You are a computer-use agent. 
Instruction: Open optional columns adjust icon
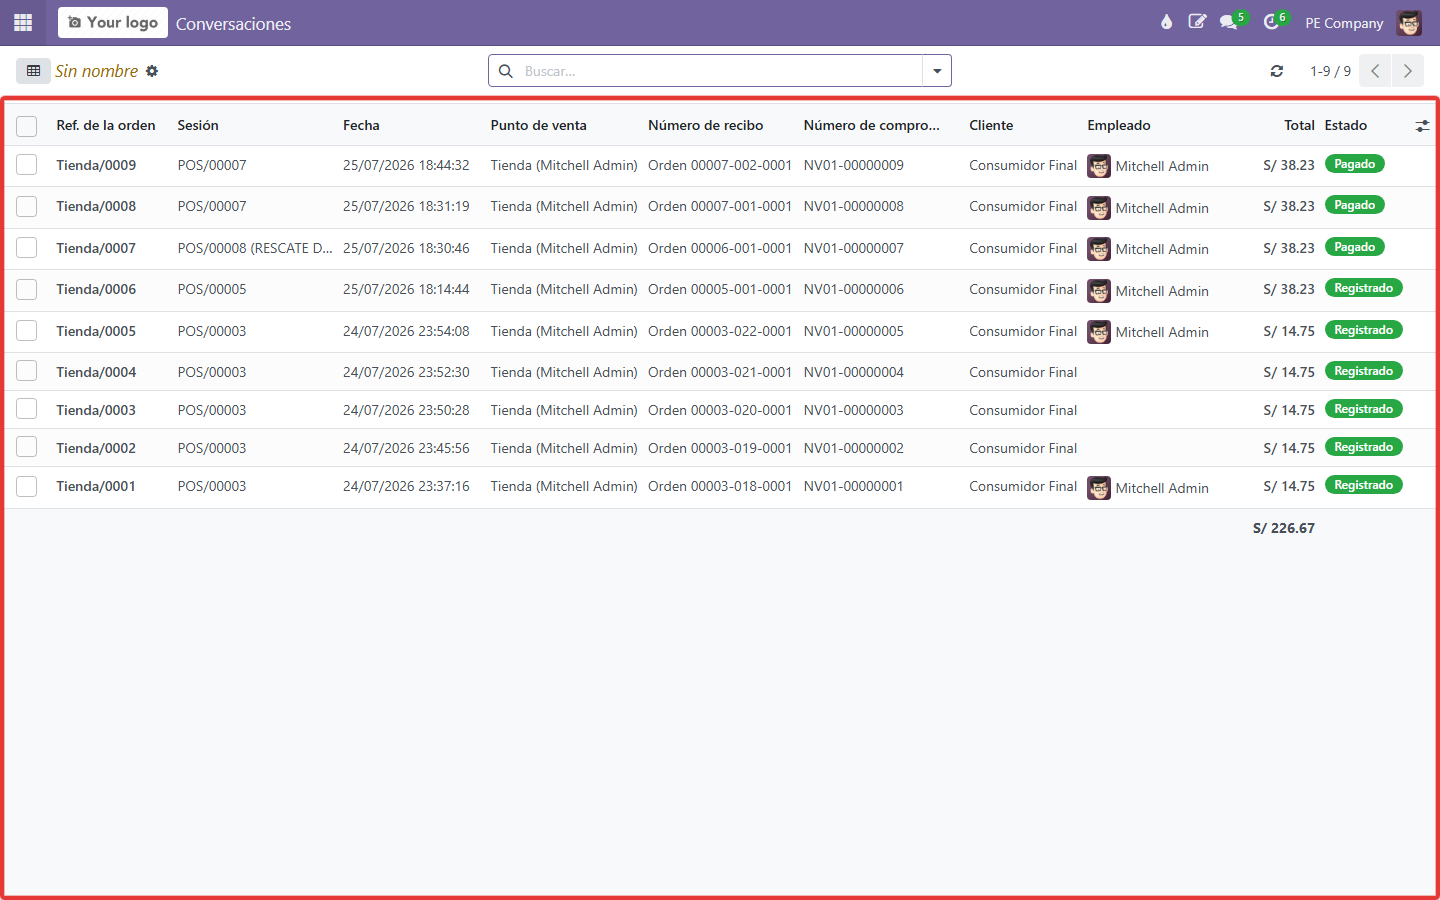1422,126
